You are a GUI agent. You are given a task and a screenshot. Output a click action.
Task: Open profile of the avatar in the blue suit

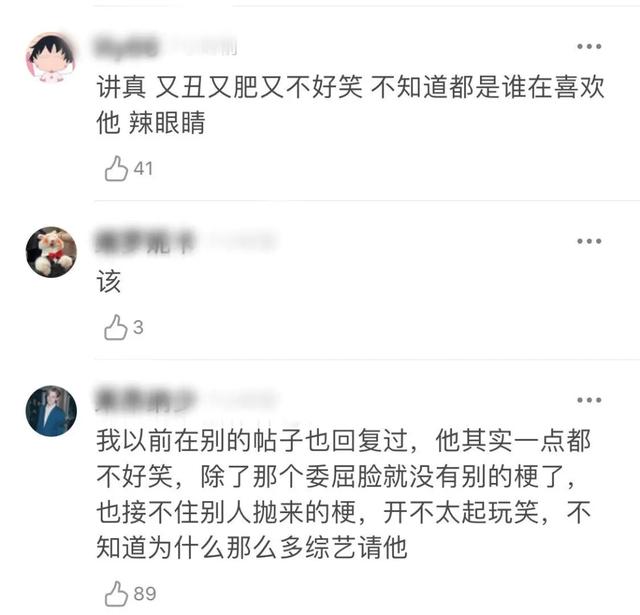point(51,411)
